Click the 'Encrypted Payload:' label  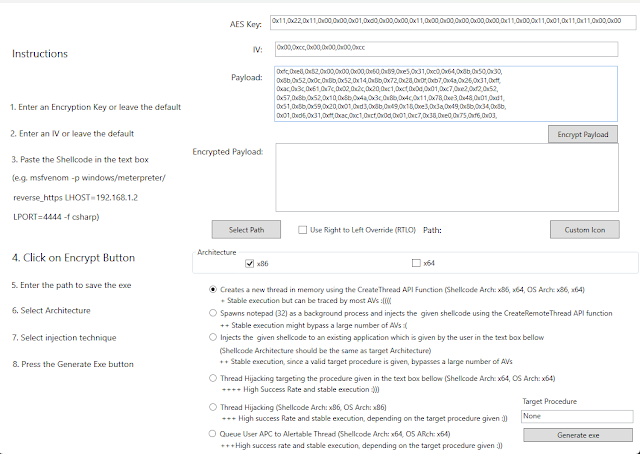[228, 152]
